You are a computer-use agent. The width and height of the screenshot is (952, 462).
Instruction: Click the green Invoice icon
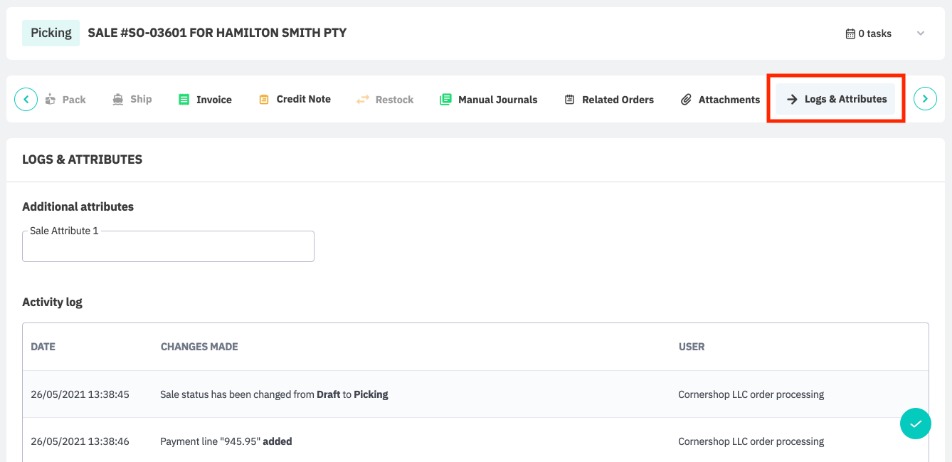184,100
